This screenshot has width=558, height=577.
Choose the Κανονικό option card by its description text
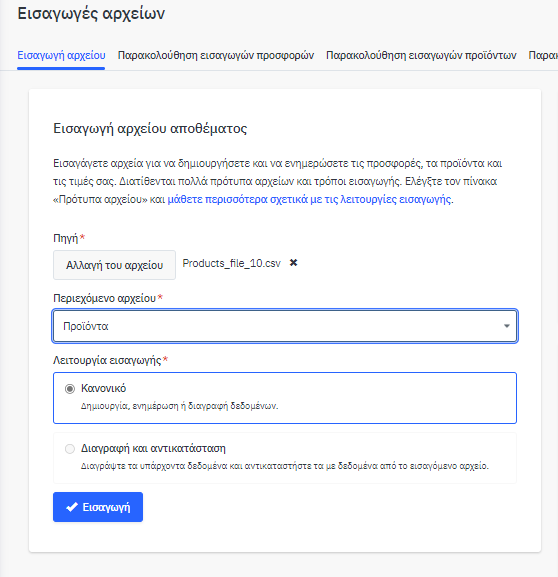[179, 406]
